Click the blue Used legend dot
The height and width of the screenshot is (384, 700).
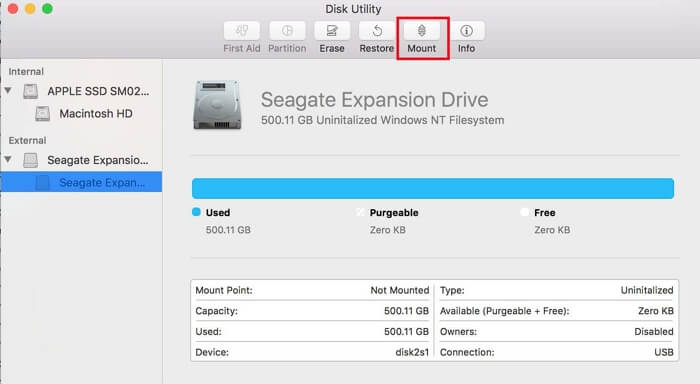(196, 212)
